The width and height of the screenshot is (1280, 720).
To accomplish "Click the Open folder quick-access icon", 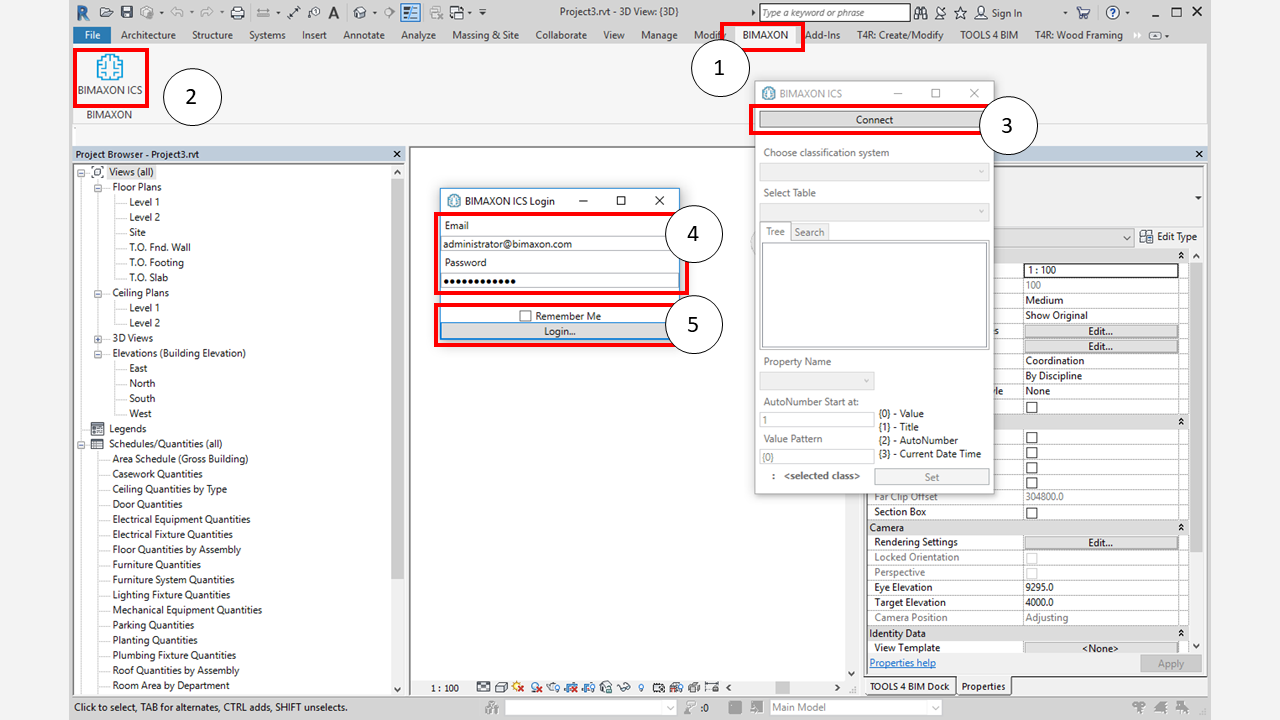I will 106,12.
